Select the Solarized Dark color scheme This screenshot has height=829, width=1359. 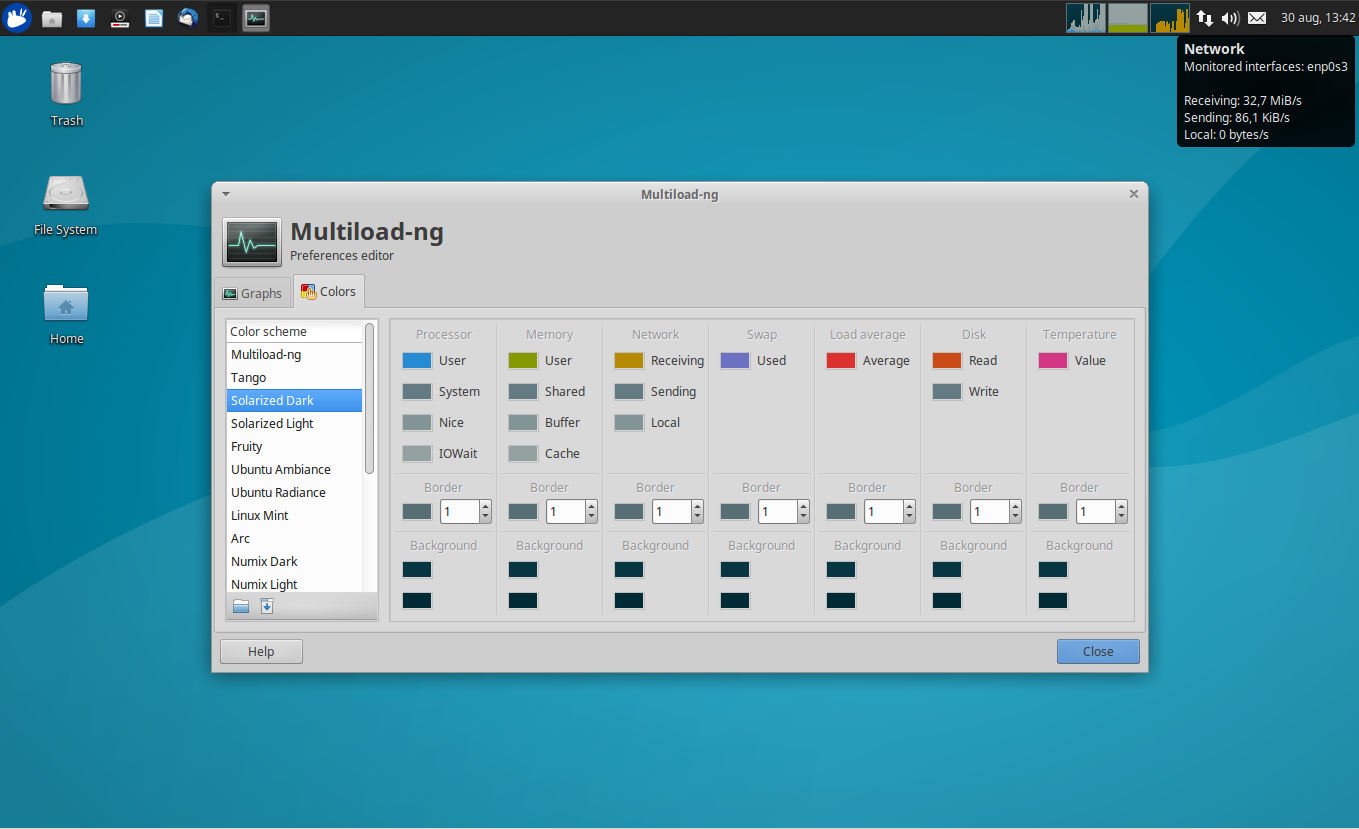click(294, 400)
